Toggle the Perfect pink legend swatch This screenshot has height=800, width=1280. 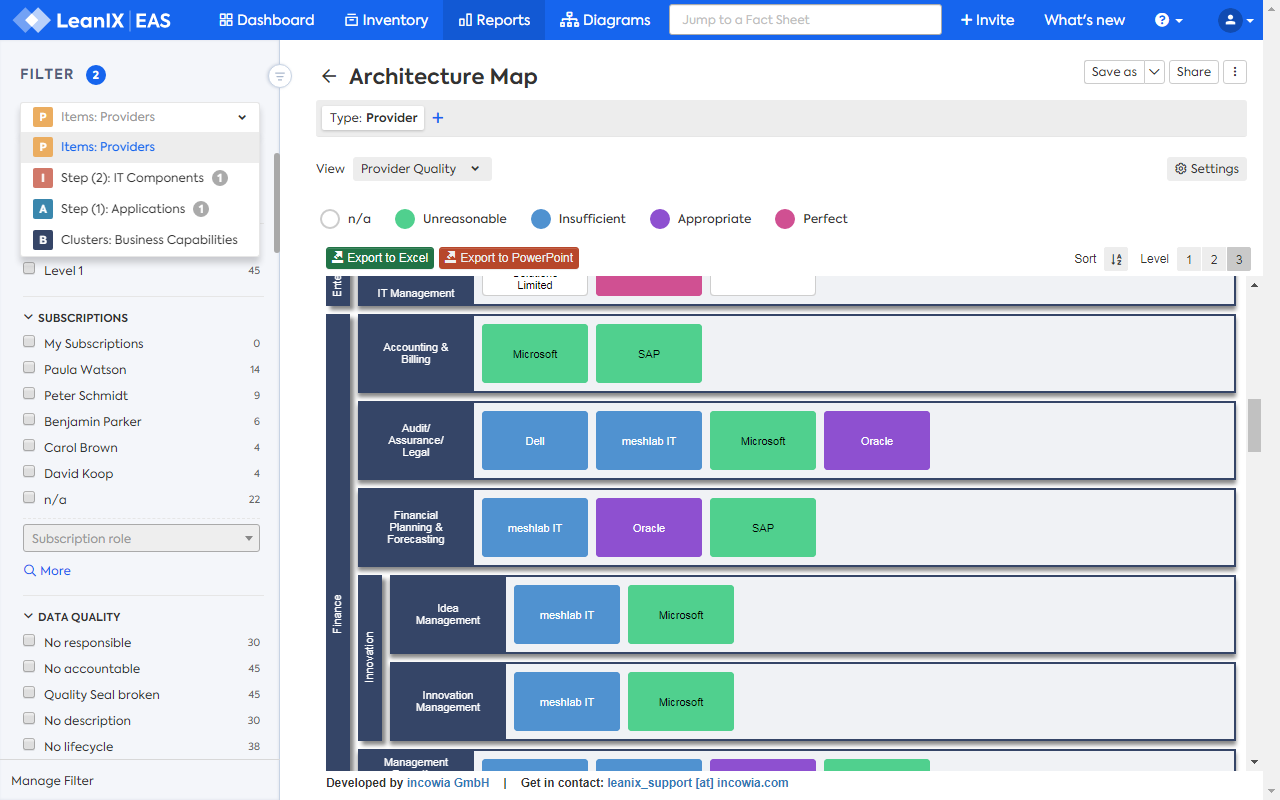click(785, 219)
